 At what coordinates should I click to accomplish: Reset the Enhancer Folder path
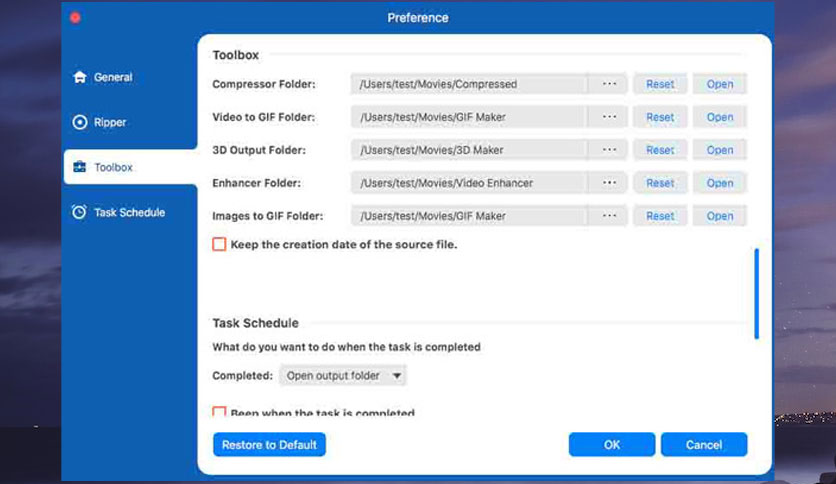pos(660,183)
